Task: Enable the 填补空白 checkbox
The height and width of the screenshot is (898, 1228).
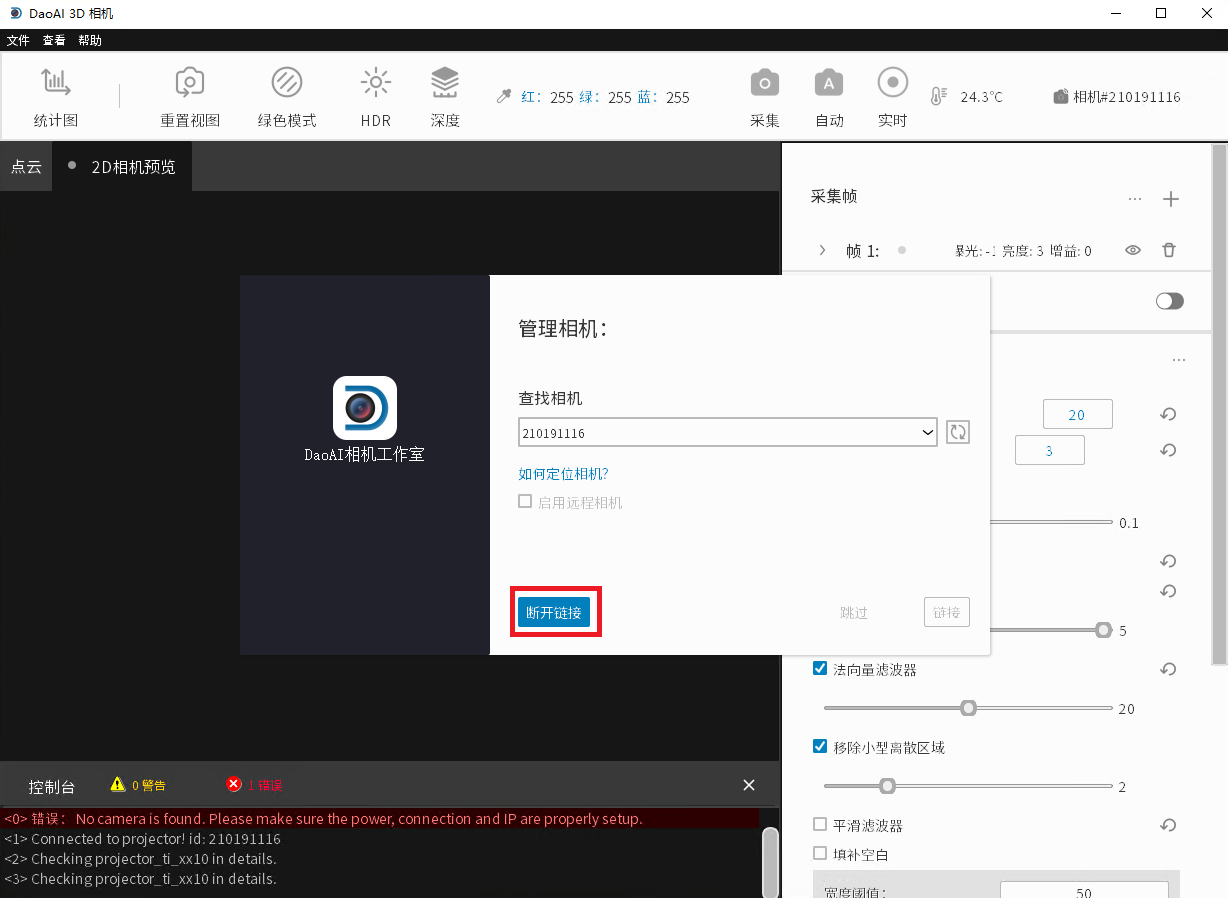Action: coord(820,854)
